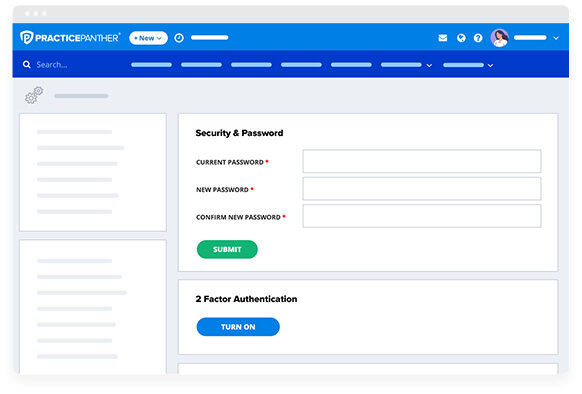
Task: Open the mail envelope icon
Action: 442,38
